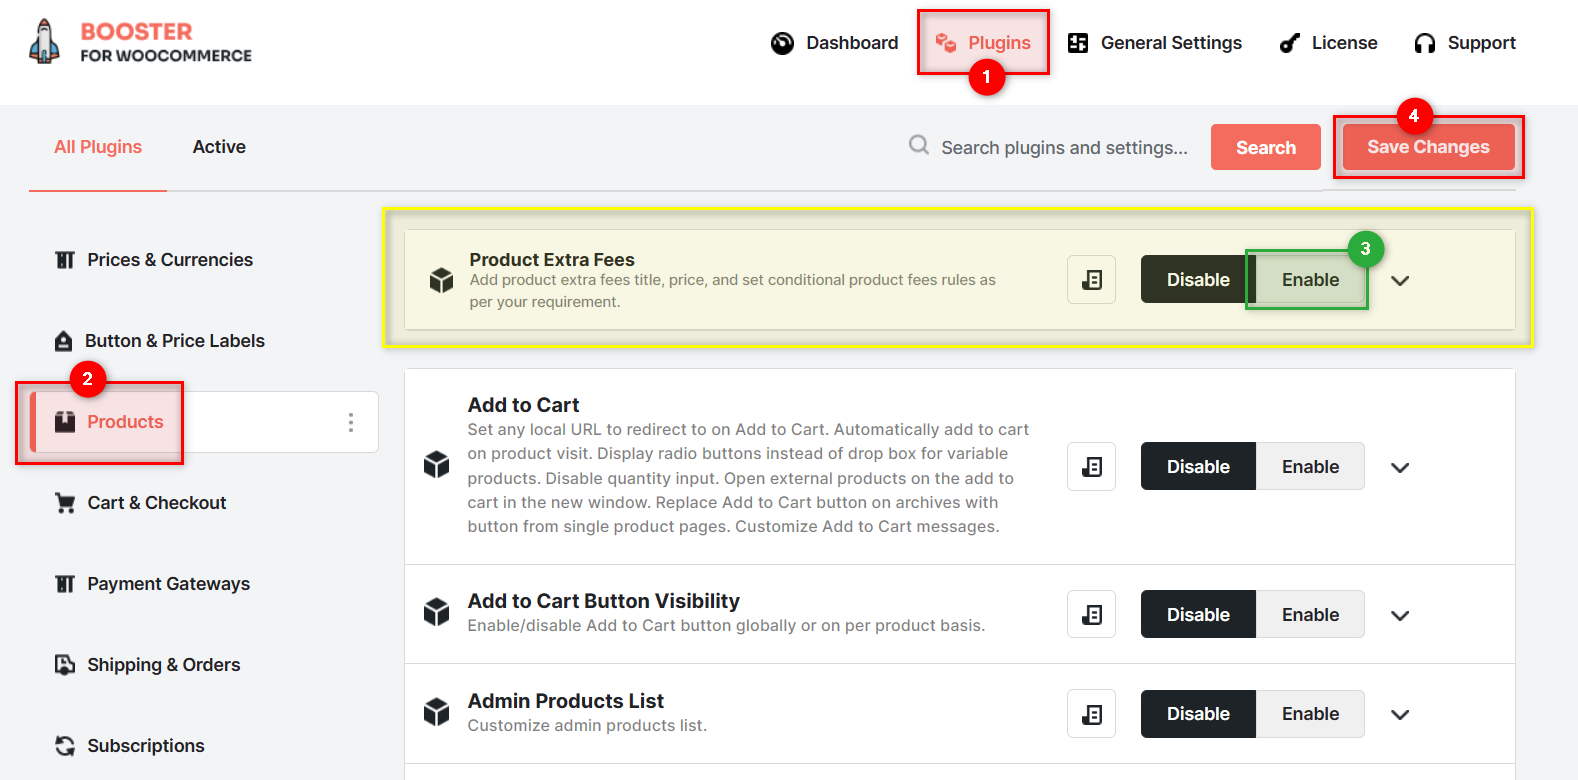
Task: Click the Booster rocket logo icon
Action: click(44, 42)
